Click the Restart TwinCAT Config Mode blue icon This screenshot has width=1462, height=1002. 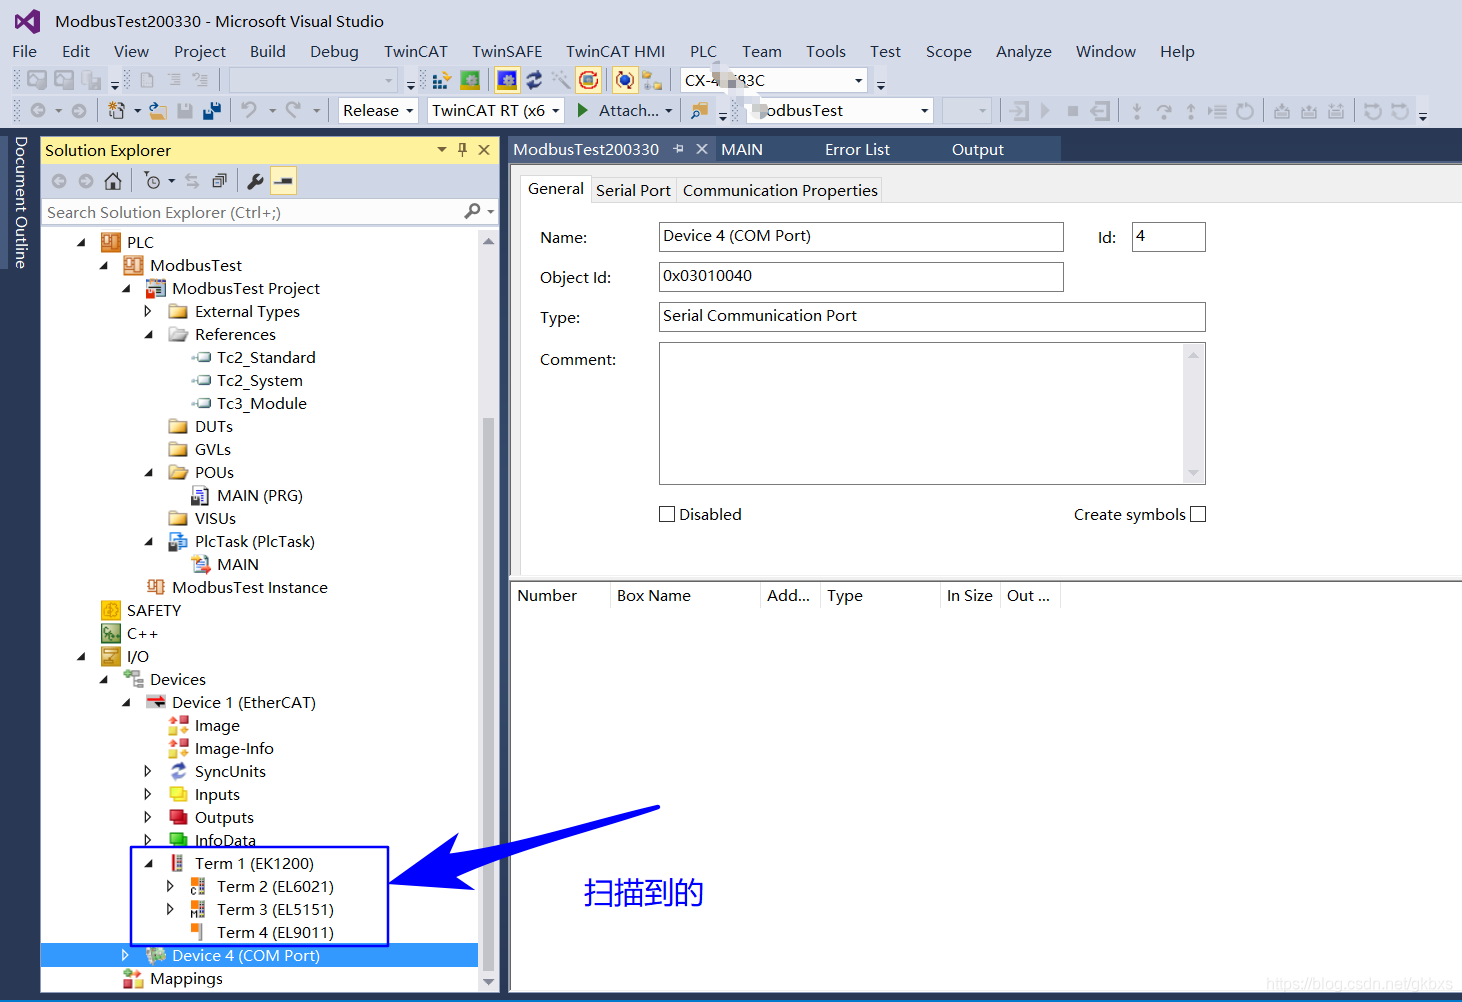click(507, 80)
